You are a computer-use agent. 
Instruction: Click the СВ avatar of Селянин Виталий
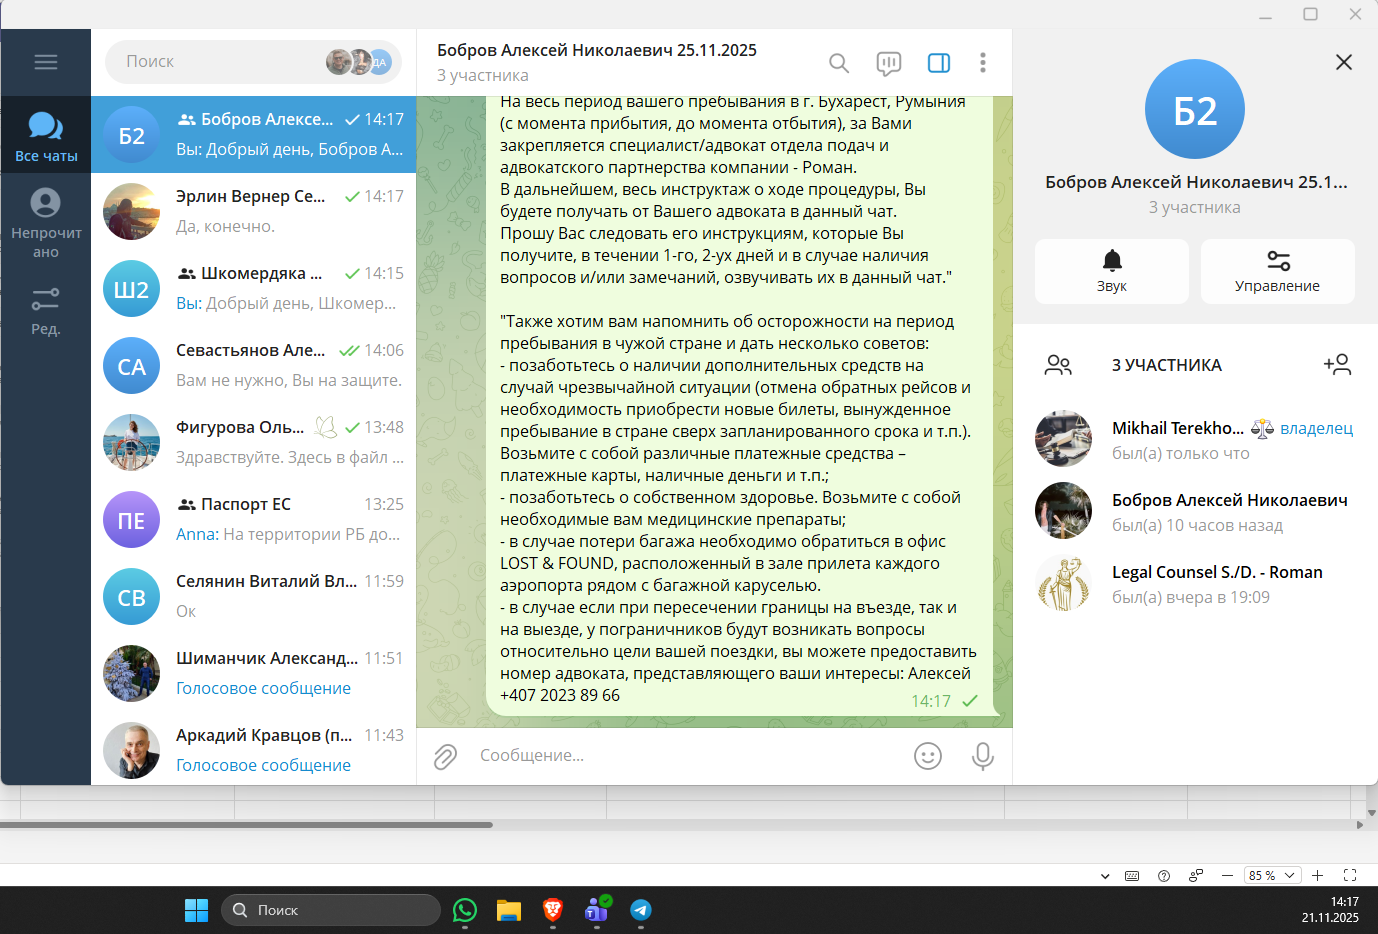coord(132,596)
